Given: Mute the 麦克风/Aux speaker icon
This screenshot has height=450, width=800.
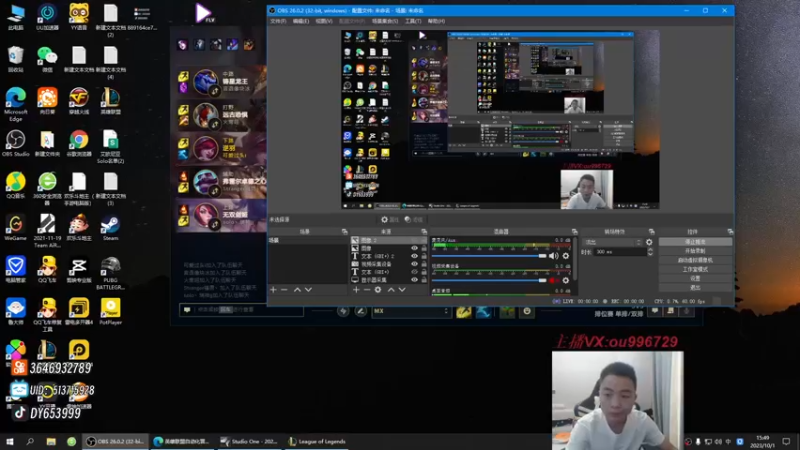Looking at the screenshot, I should [554, 256].
